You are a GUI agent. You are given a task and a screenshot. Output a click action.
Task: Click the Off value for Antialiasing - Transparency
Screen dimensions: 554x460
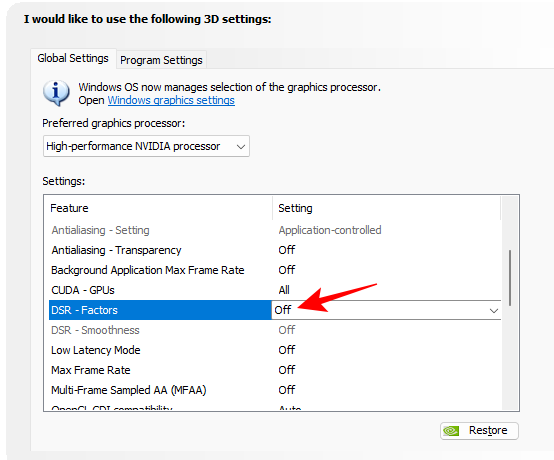pyautogui.click(x=287, y=250)
